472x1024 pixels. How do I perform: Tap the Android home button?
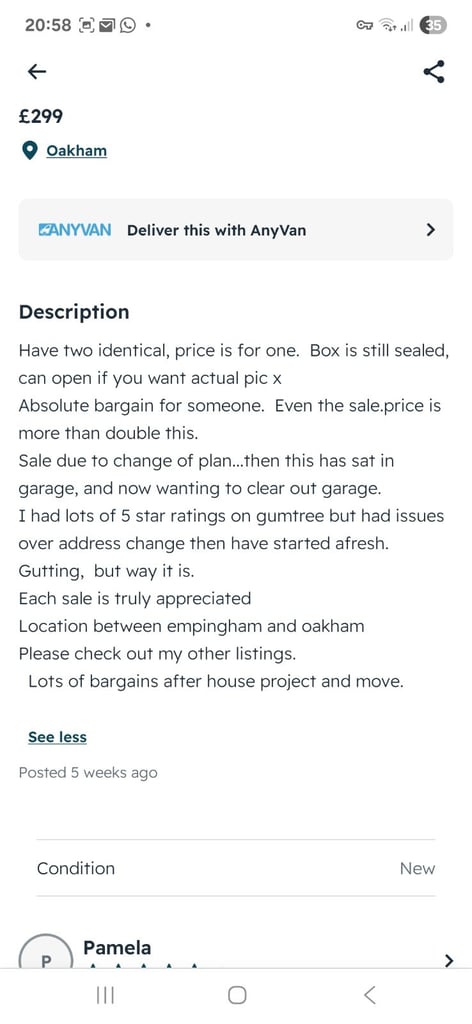click(237, 995)
